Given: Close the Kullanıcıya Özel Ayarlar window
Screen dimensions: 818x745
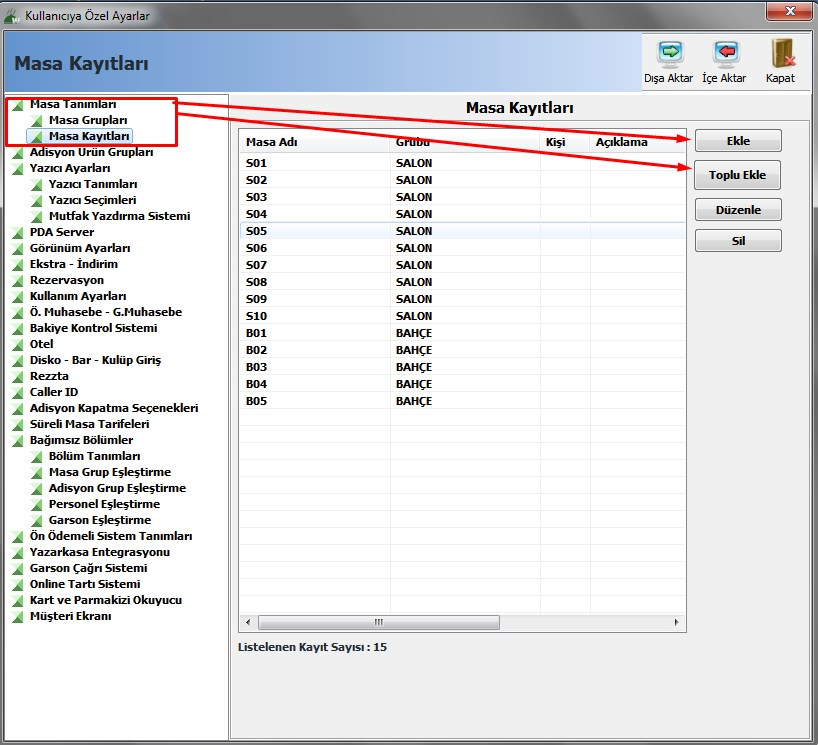Looking at the screenshot, I should click(x=789, y=11).
